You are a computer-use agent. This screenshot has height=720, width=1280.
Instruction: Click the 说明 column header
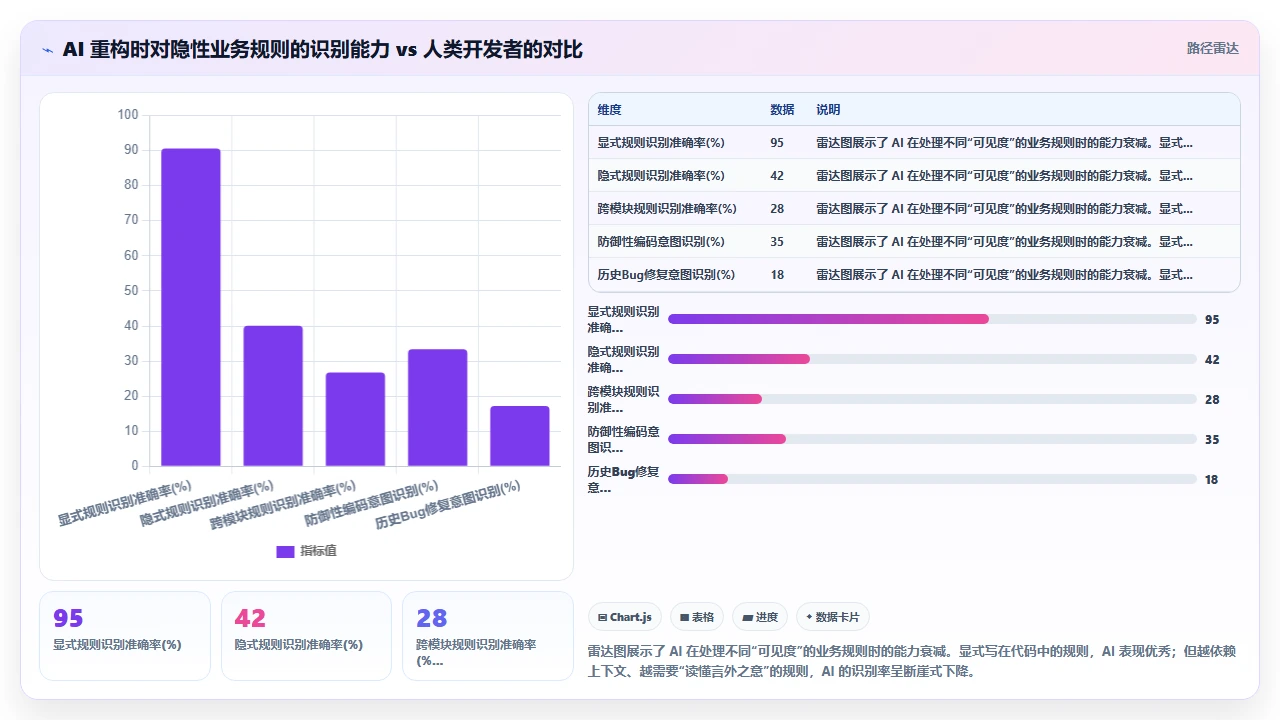point(828,110)
